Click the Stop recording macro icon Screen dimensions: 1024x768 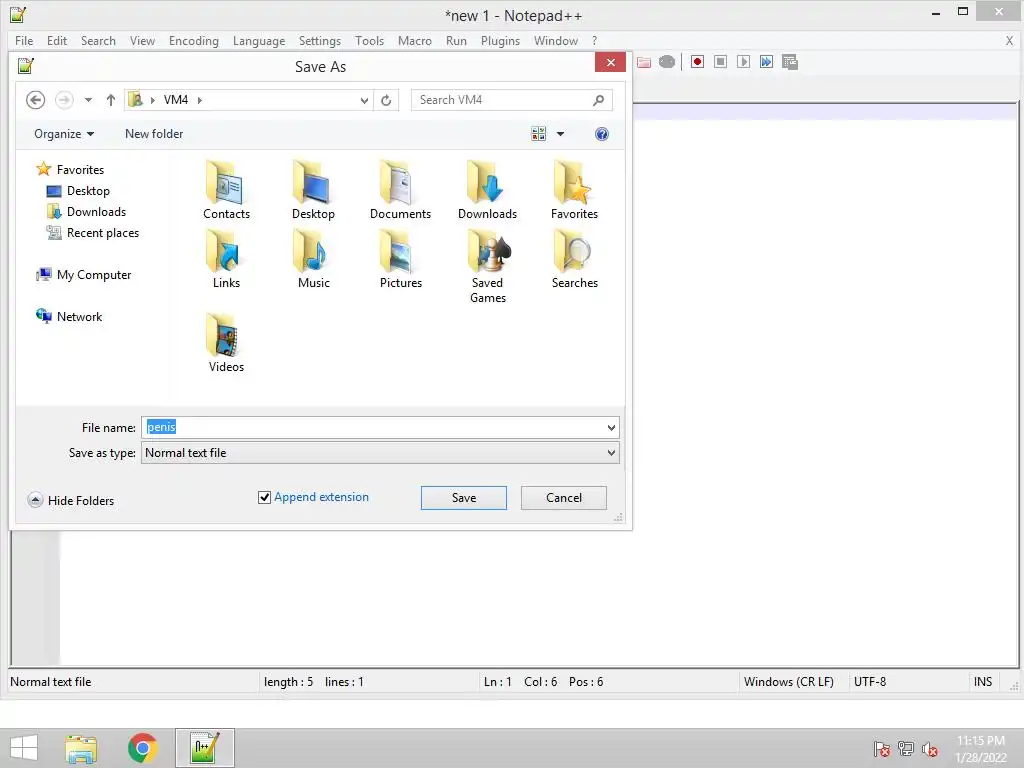point(720,62)
